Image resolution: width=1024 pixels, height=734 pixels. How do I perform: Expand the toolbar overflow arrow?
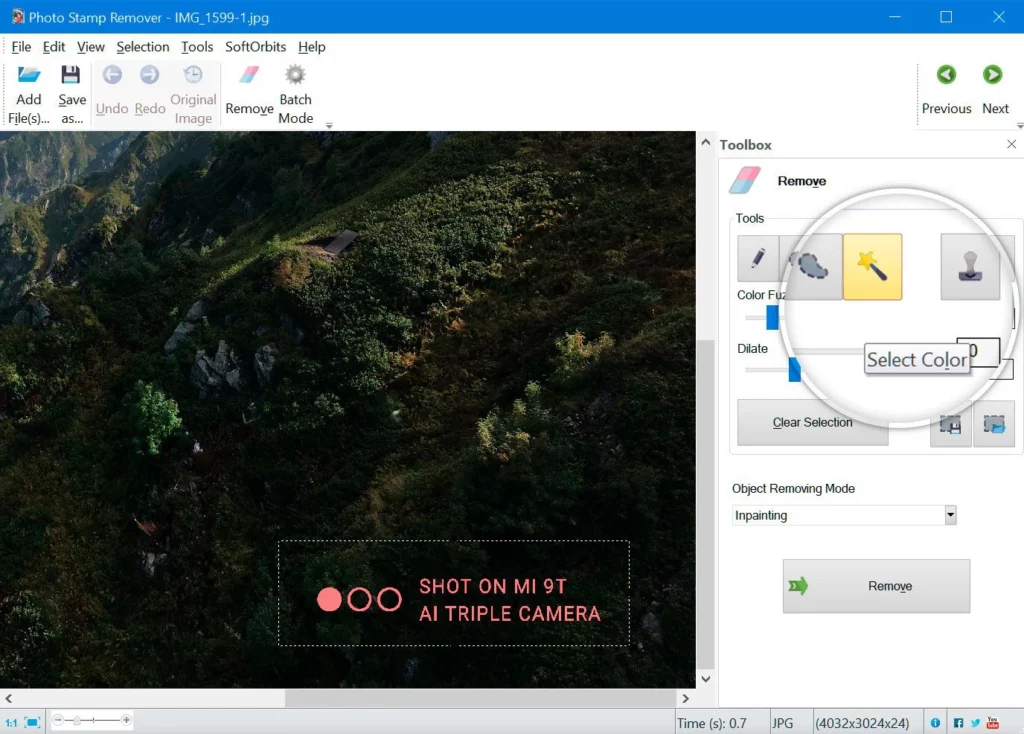point(329,125)
